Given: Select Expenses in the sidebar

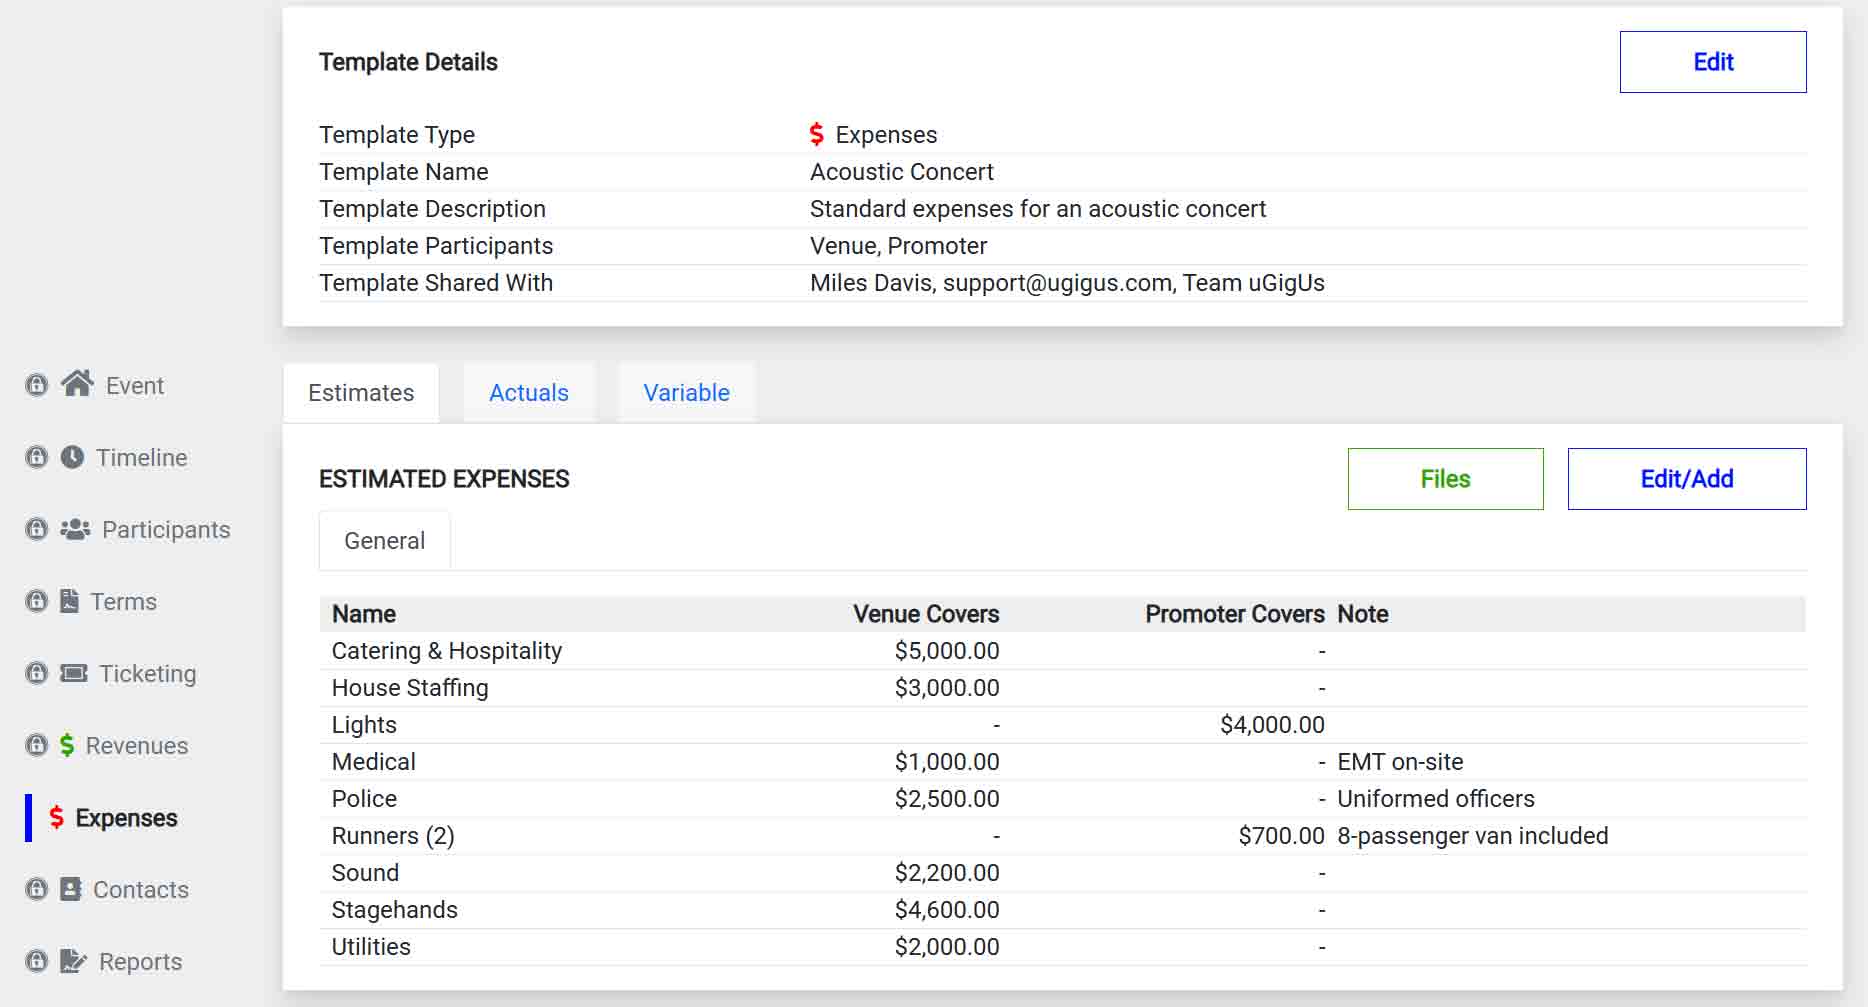Looking at the screenshot, I should pyautogui.click(x=126, y=817).
